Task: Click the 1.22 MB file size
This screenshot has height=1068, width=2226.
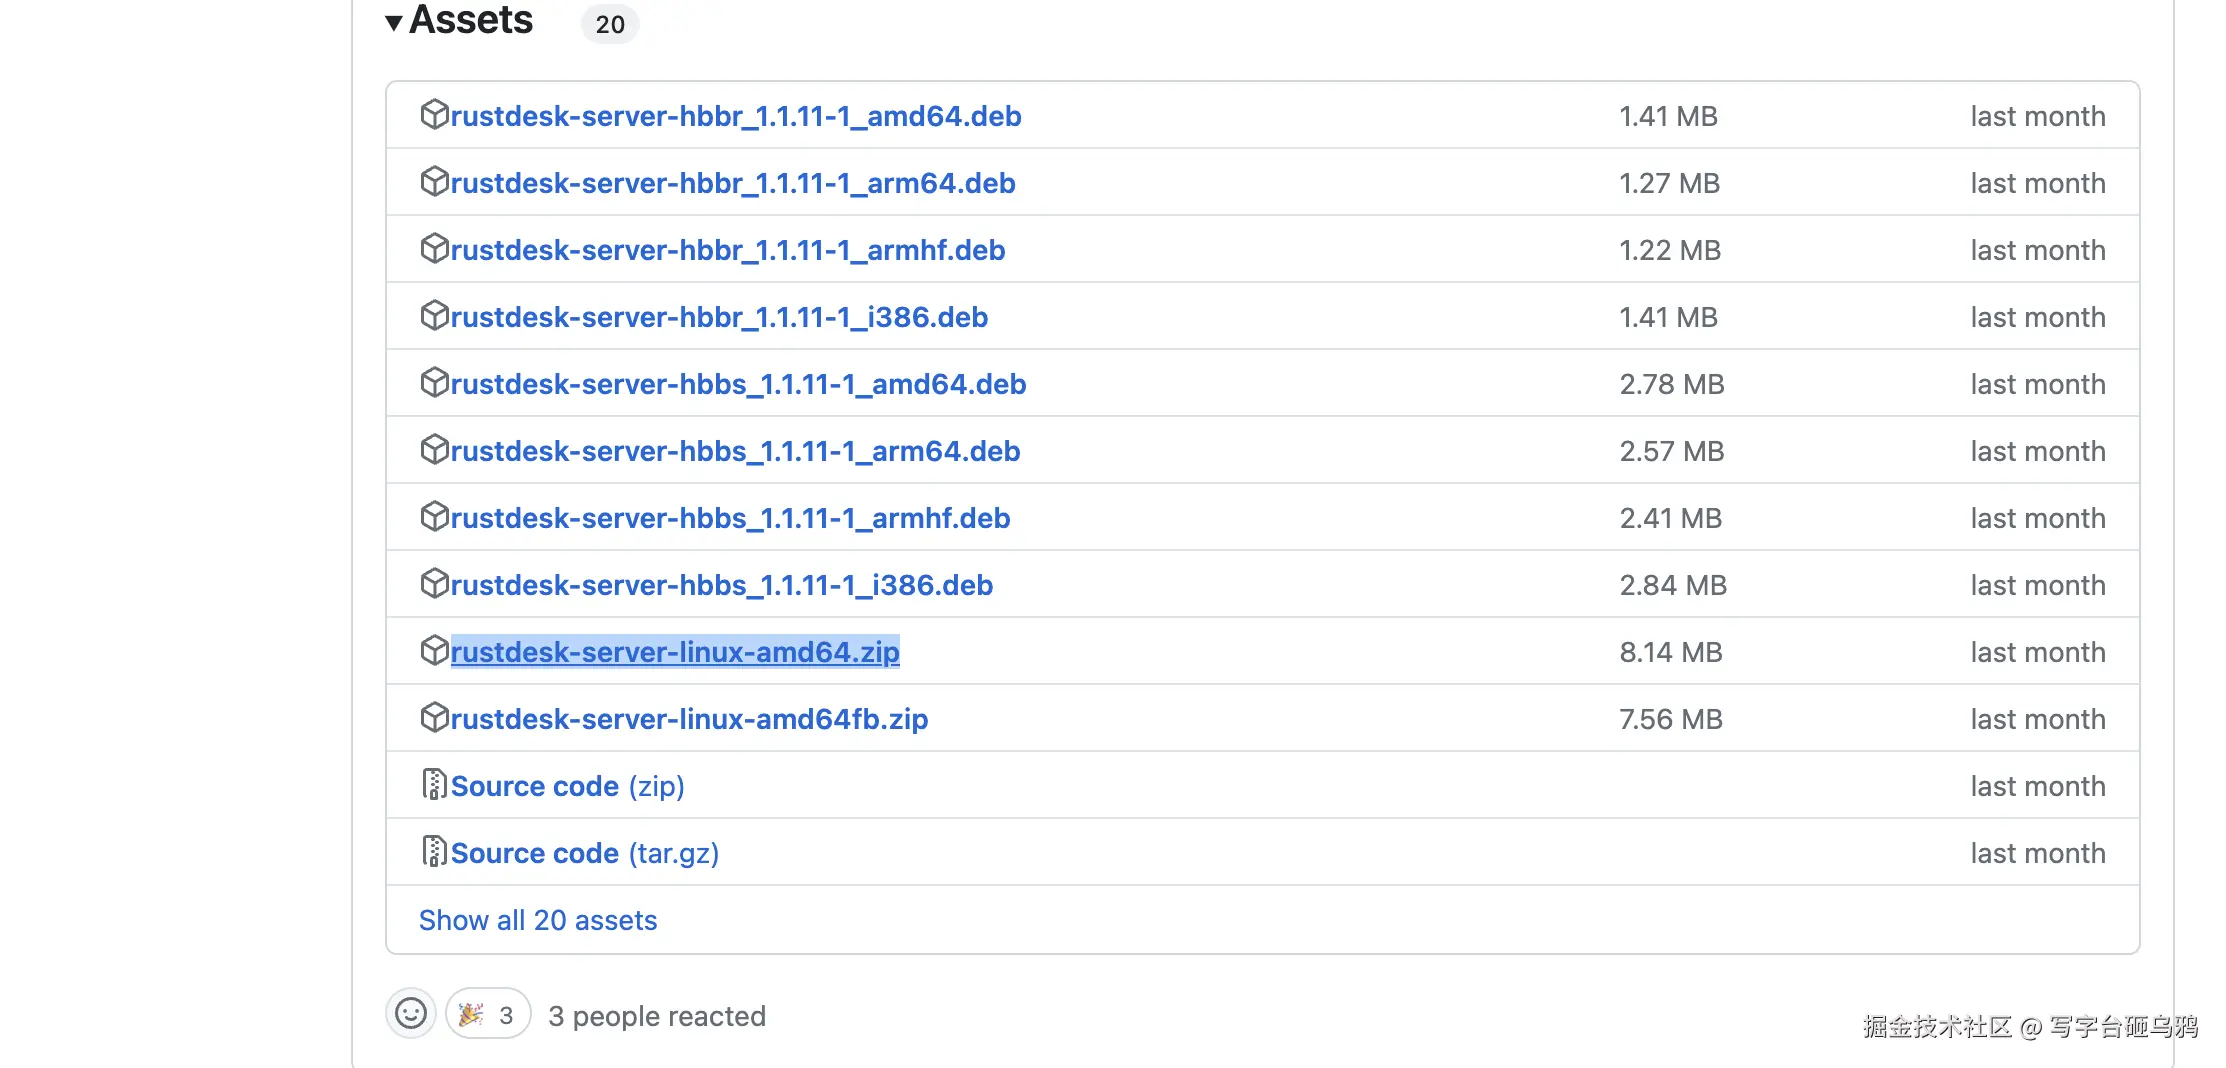Action: (x=1670, y=250)
